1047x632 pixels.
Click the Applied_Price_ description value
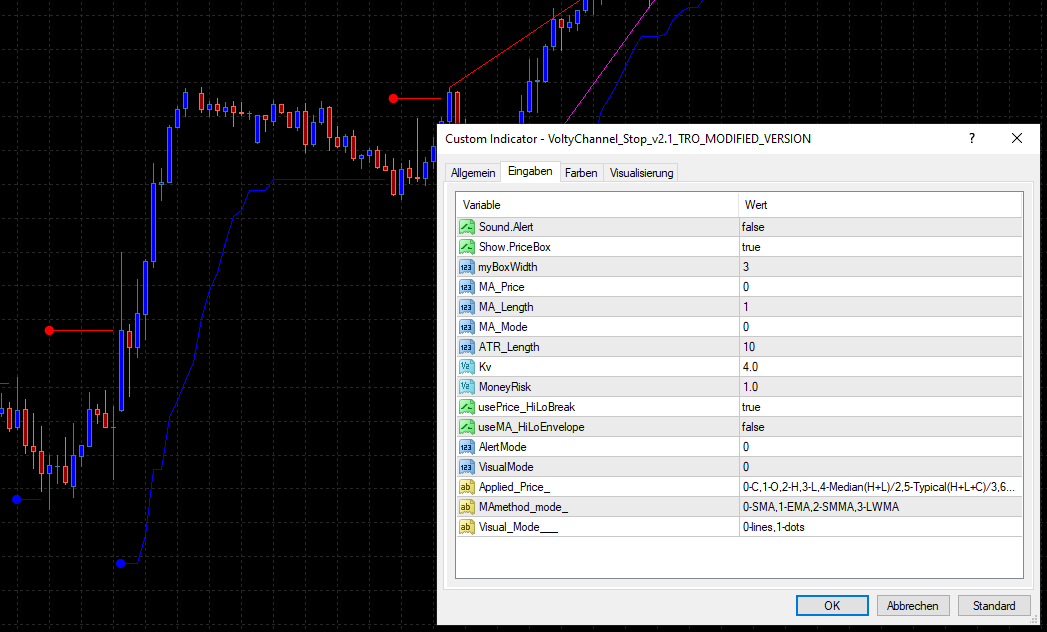point(878,487)
